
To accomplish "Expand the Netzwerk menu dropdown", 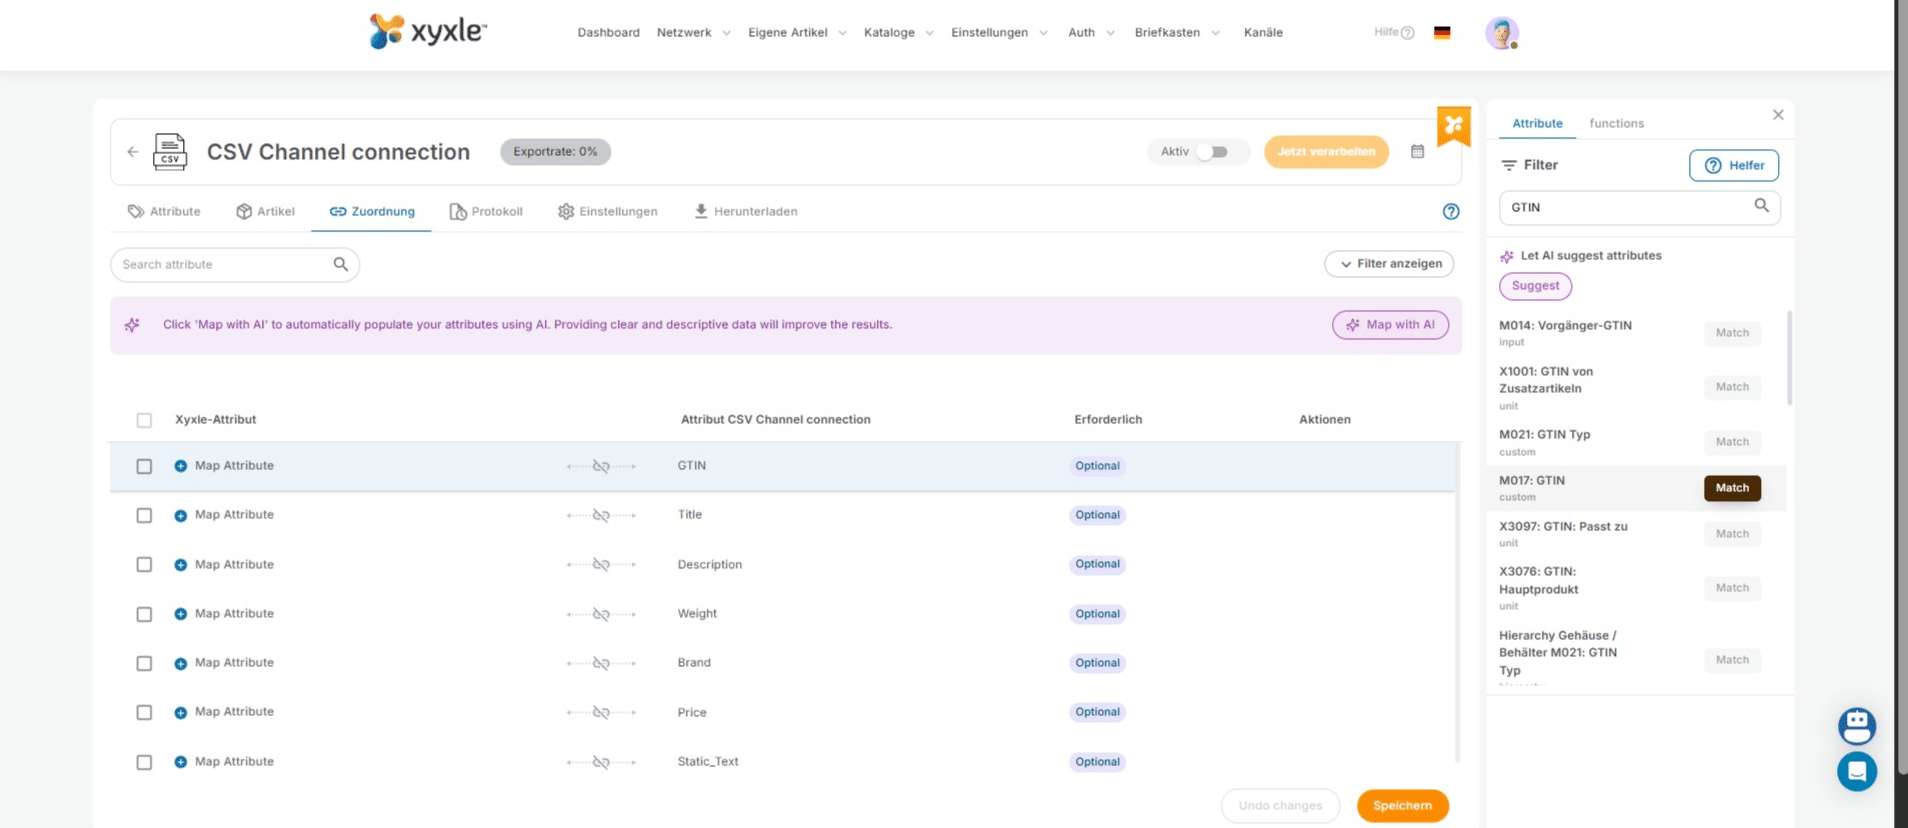I will (x=693, y=33).
